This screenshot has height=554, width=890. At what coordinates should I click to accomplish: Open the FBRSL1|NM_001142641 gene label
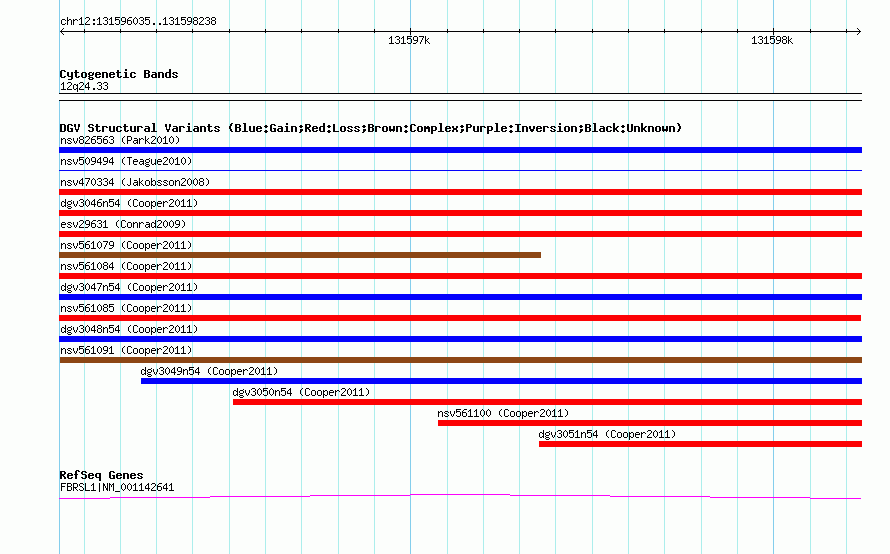117,487
